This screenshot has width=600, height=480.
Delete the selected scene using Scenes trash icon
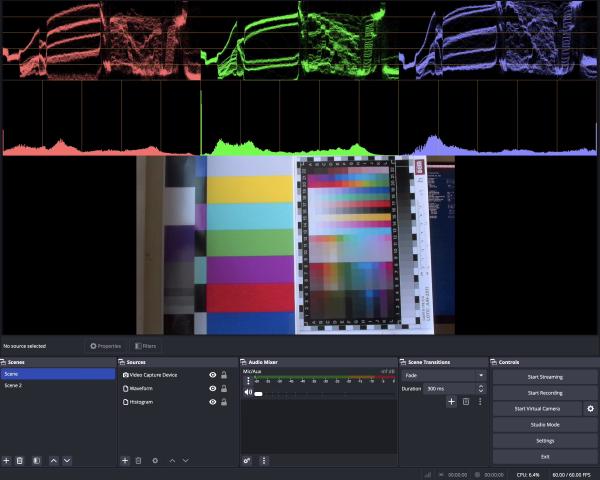coord(20,460)
